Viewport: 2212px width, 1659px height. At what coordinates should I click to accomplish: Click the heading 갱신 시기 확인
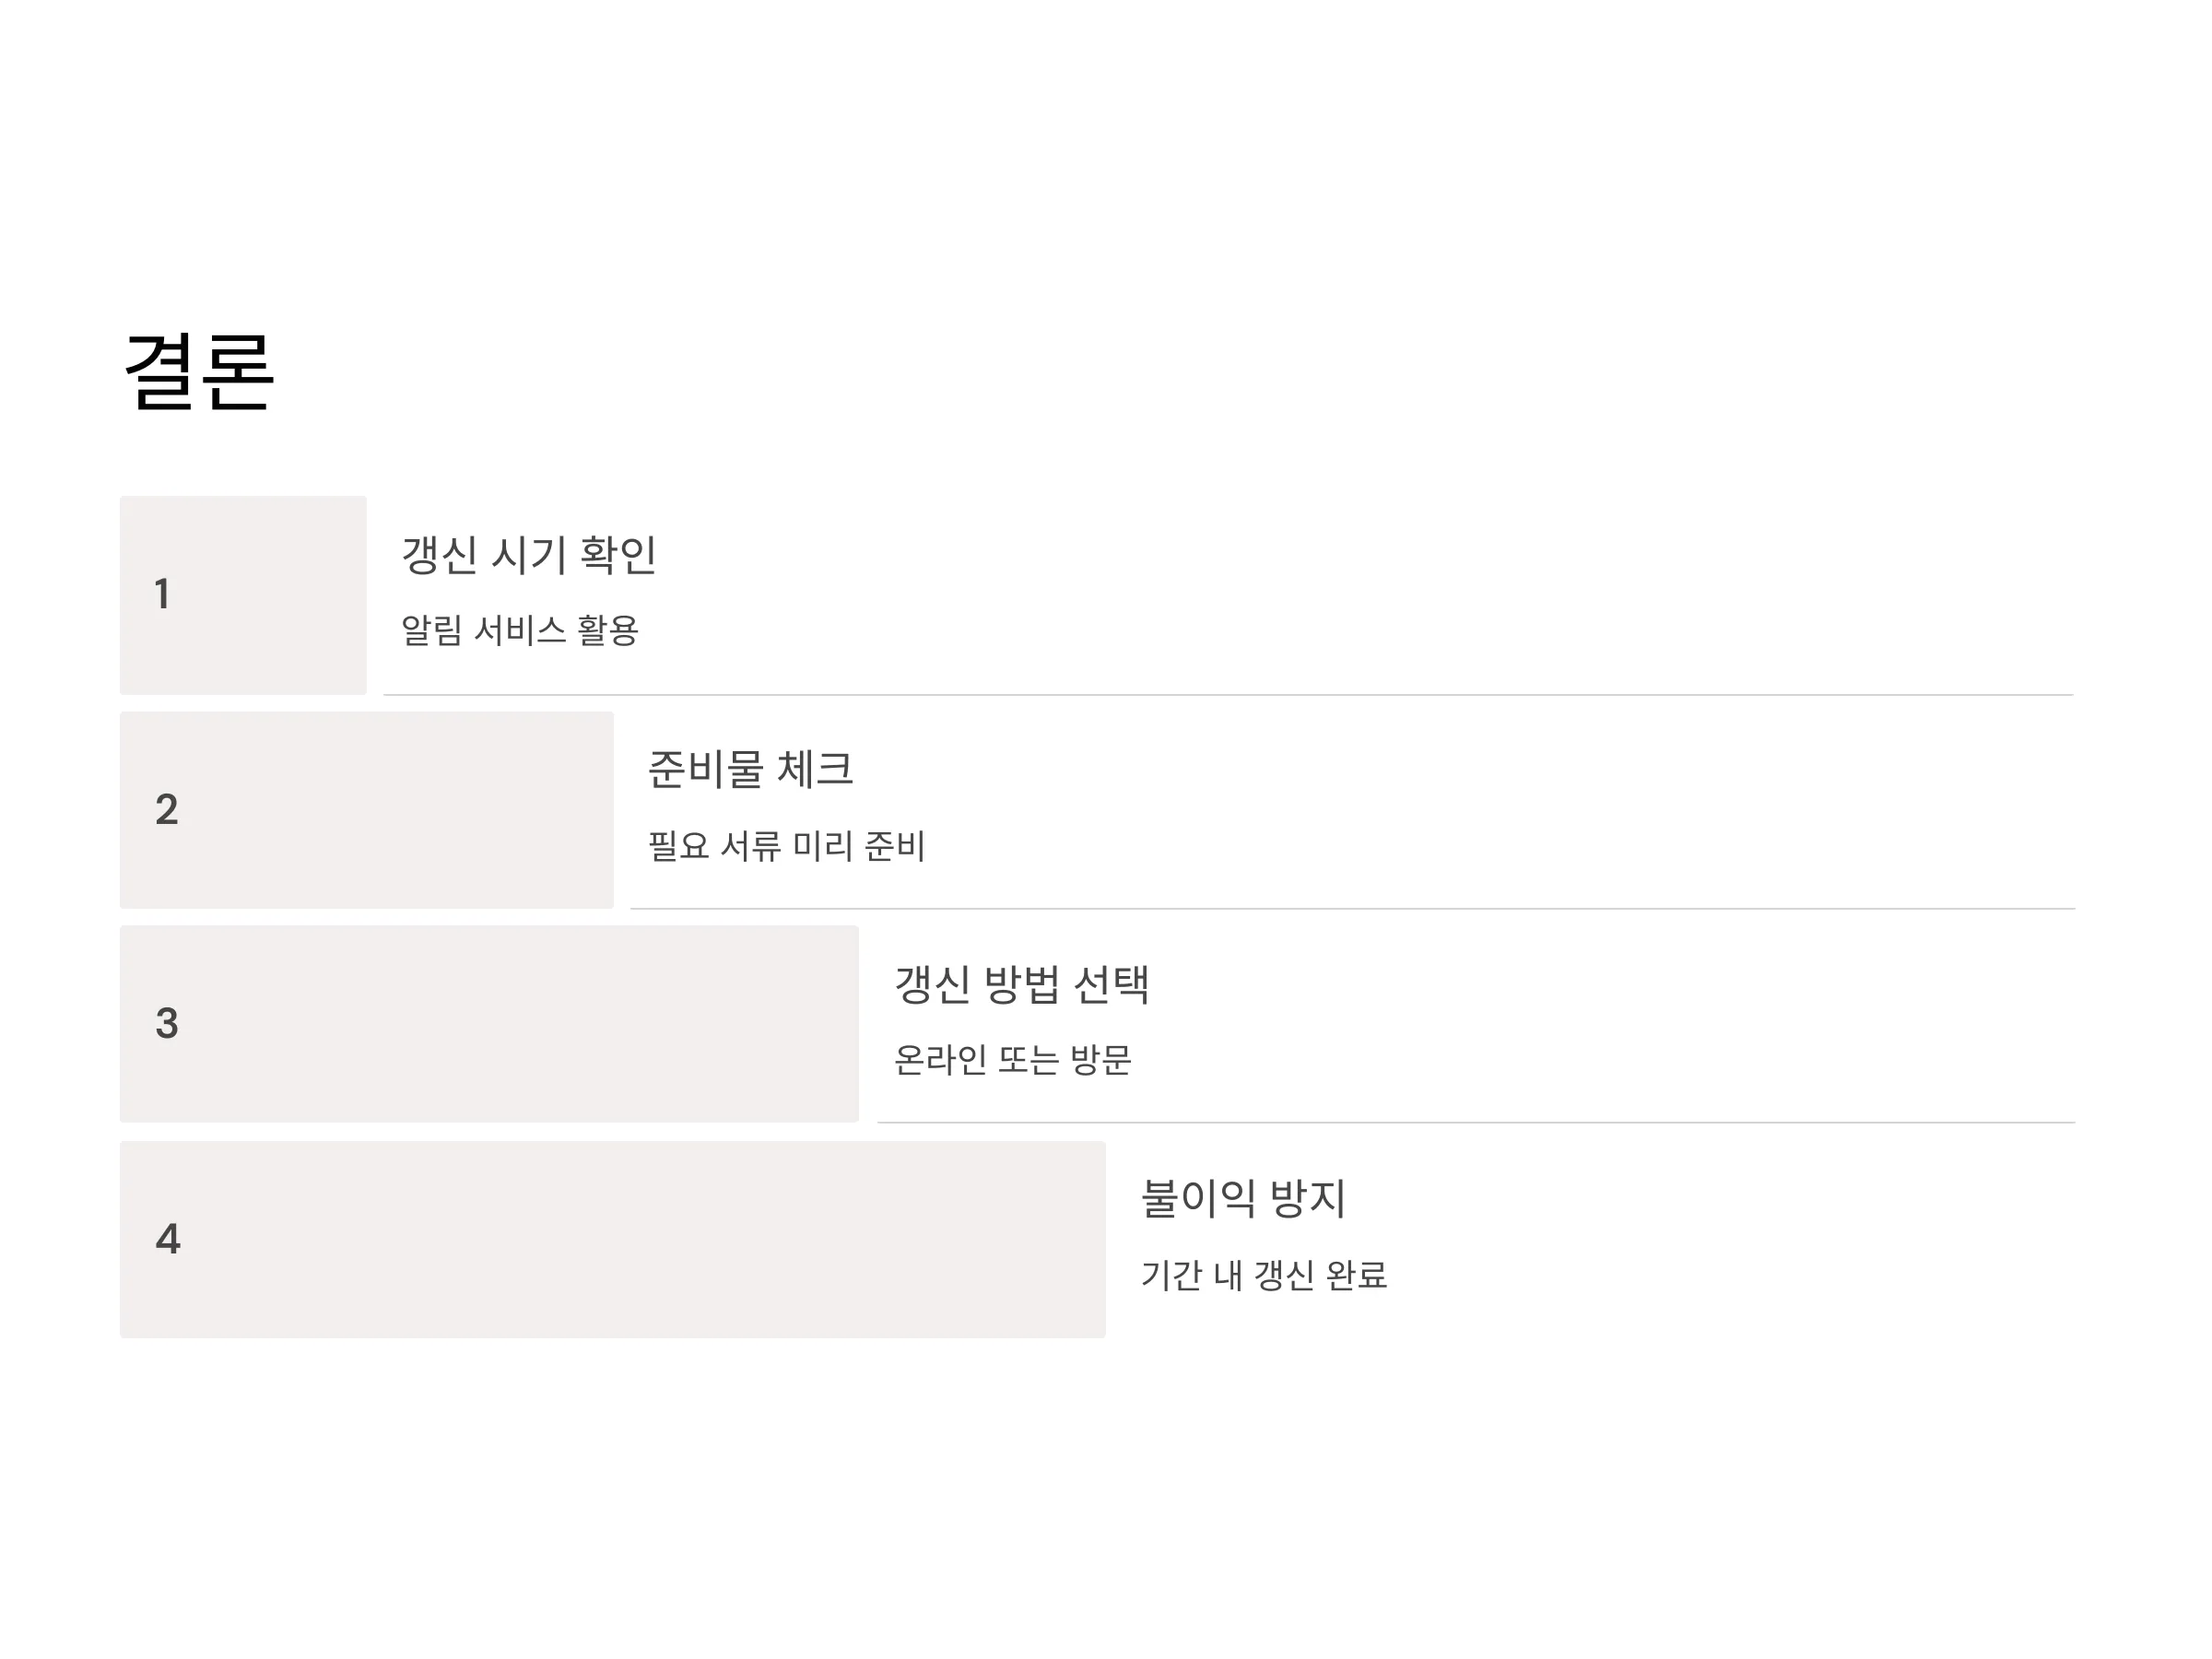tap(529, 555)
